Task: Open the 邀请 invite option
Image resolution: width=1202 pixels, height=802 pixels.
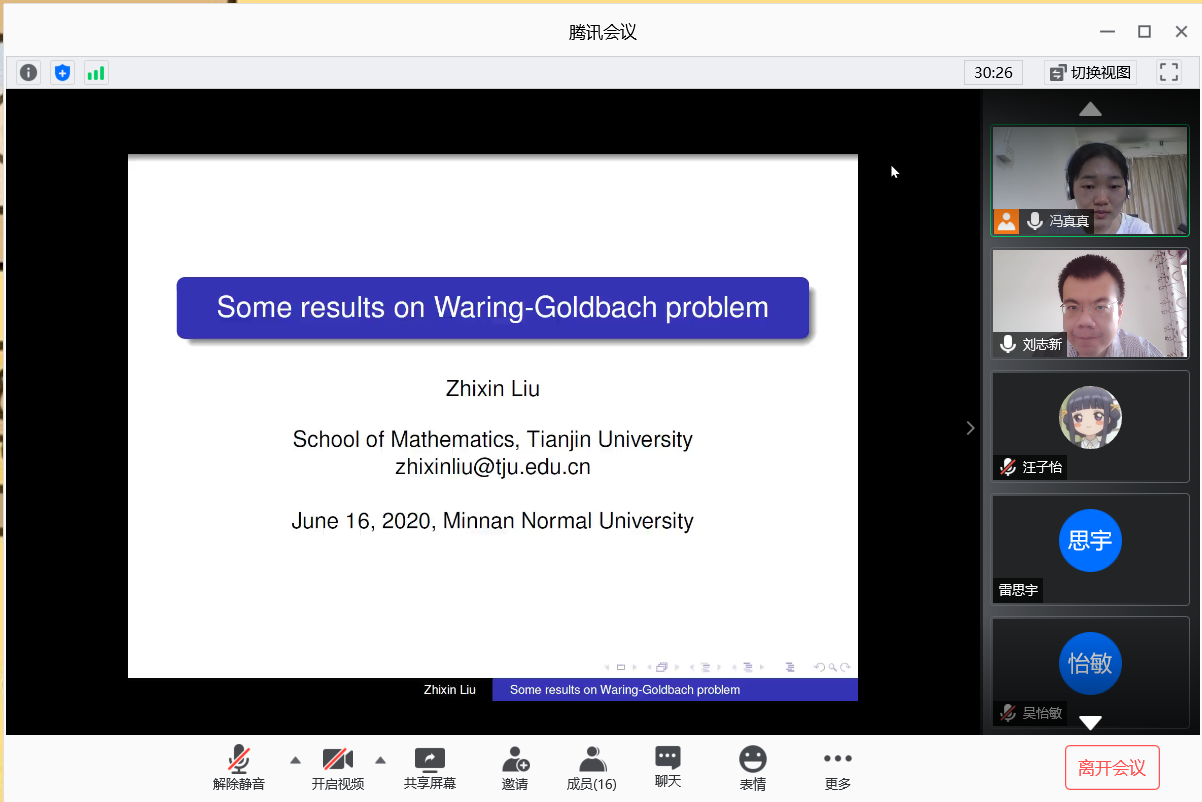Action: [515, 768]
